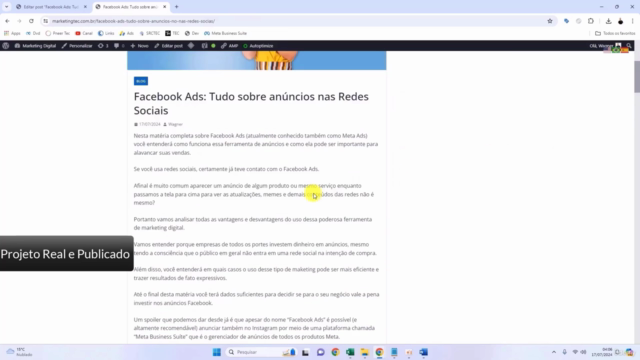Click the blue BLOG category badge
640x360 pixels.
click(141, 81)
